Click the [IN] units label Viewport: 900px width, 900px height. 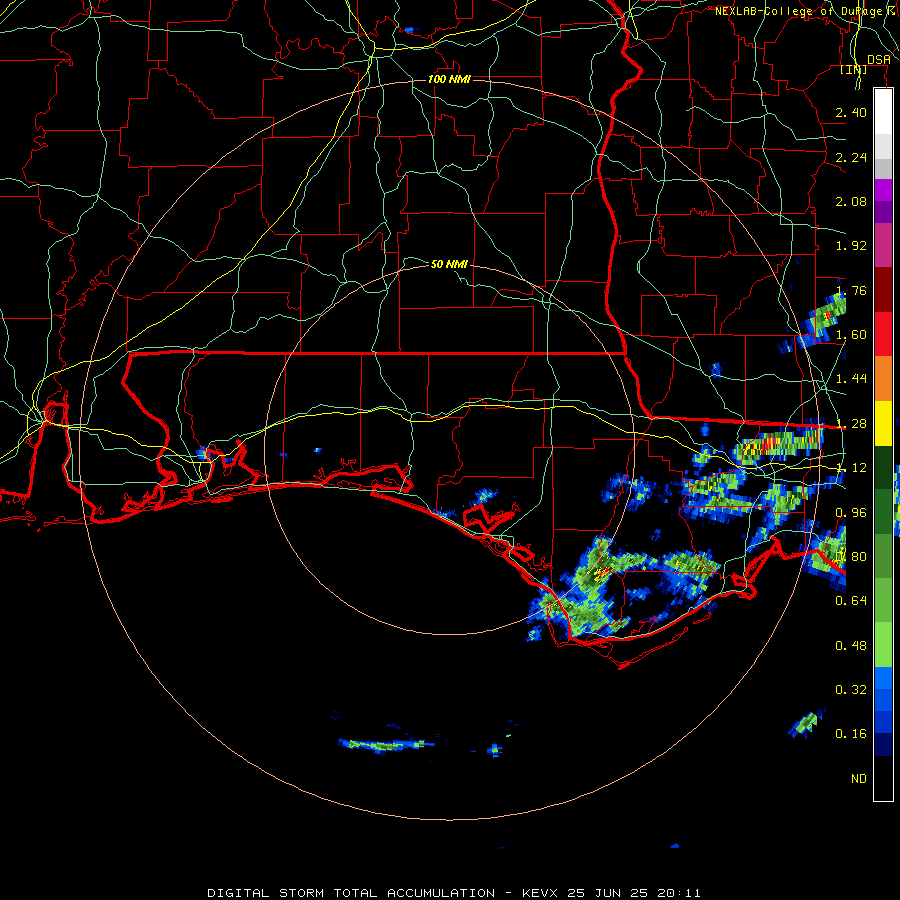pos(854,69)
